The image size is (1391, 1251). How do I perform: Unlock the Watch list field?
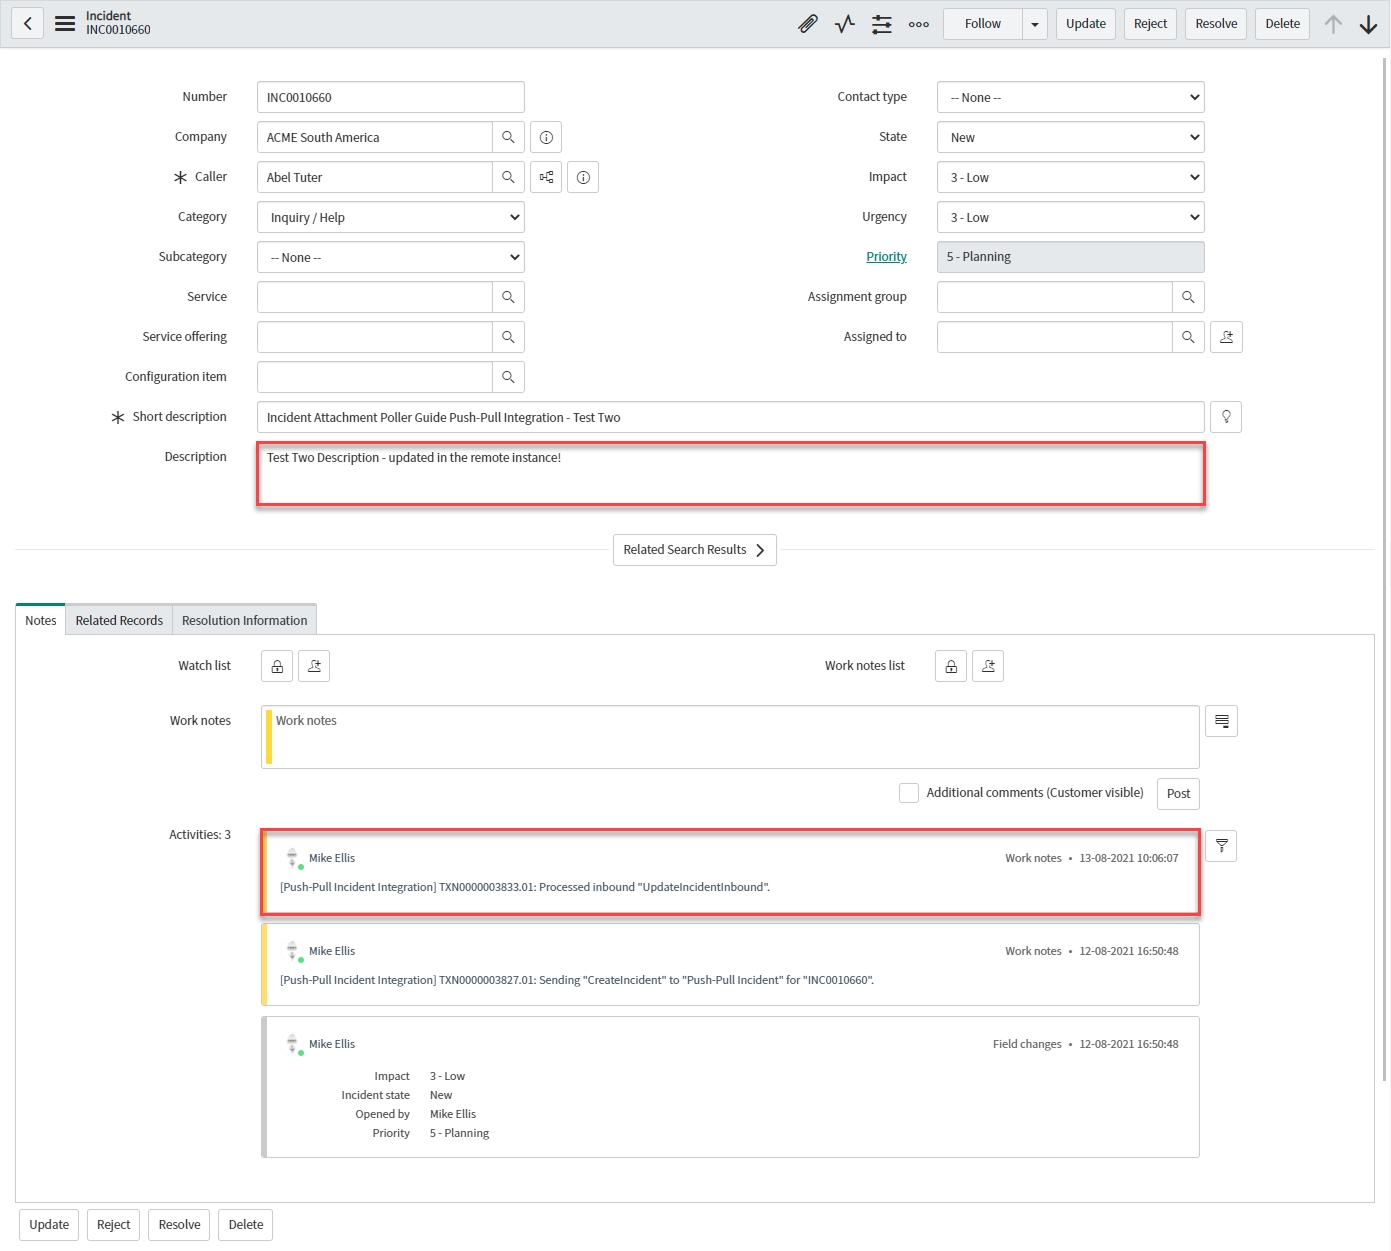(277, 666)
